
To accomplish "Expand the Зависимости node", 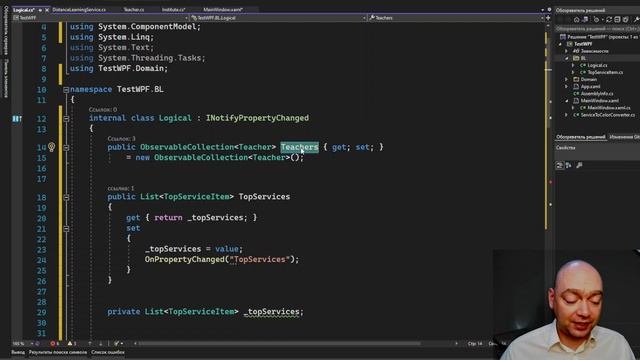I will click(567, 51).
